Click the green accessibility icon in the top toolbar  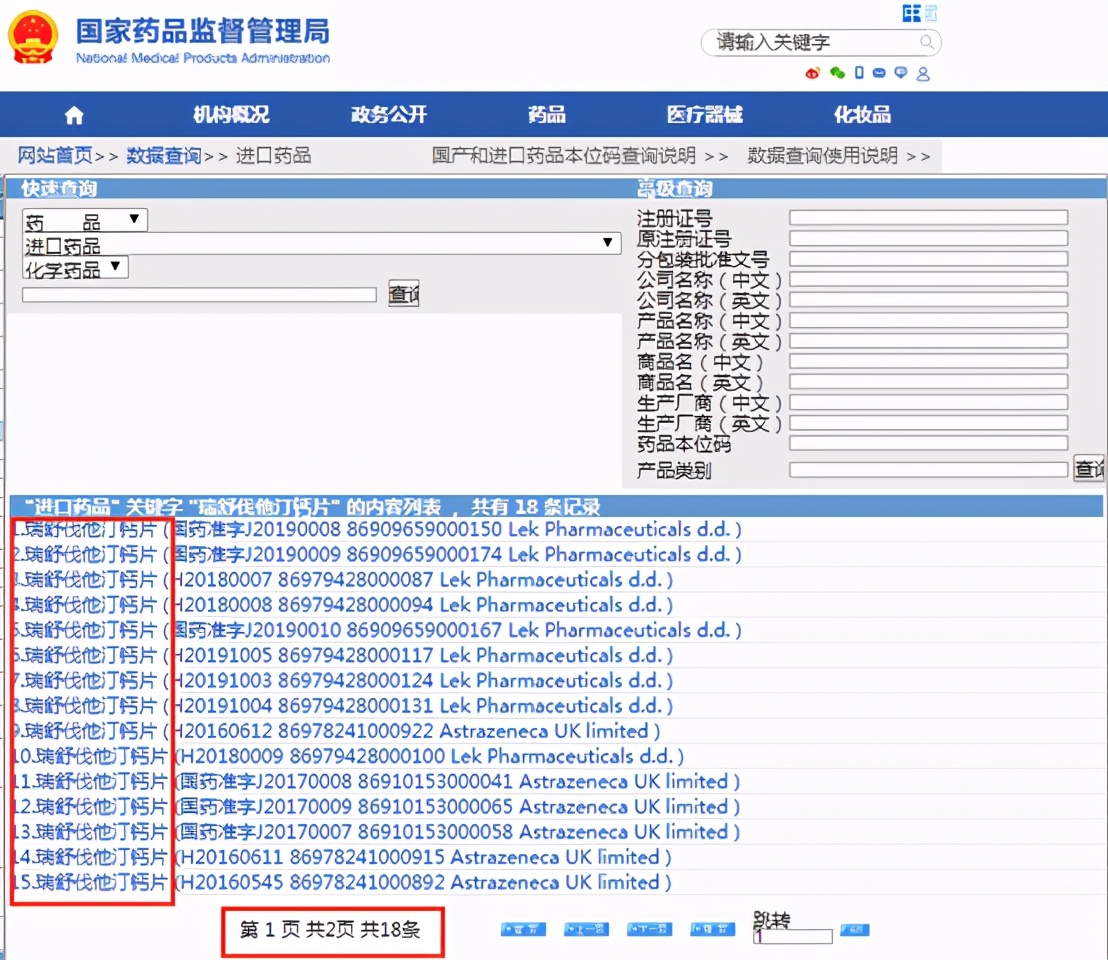click(838, 73)
